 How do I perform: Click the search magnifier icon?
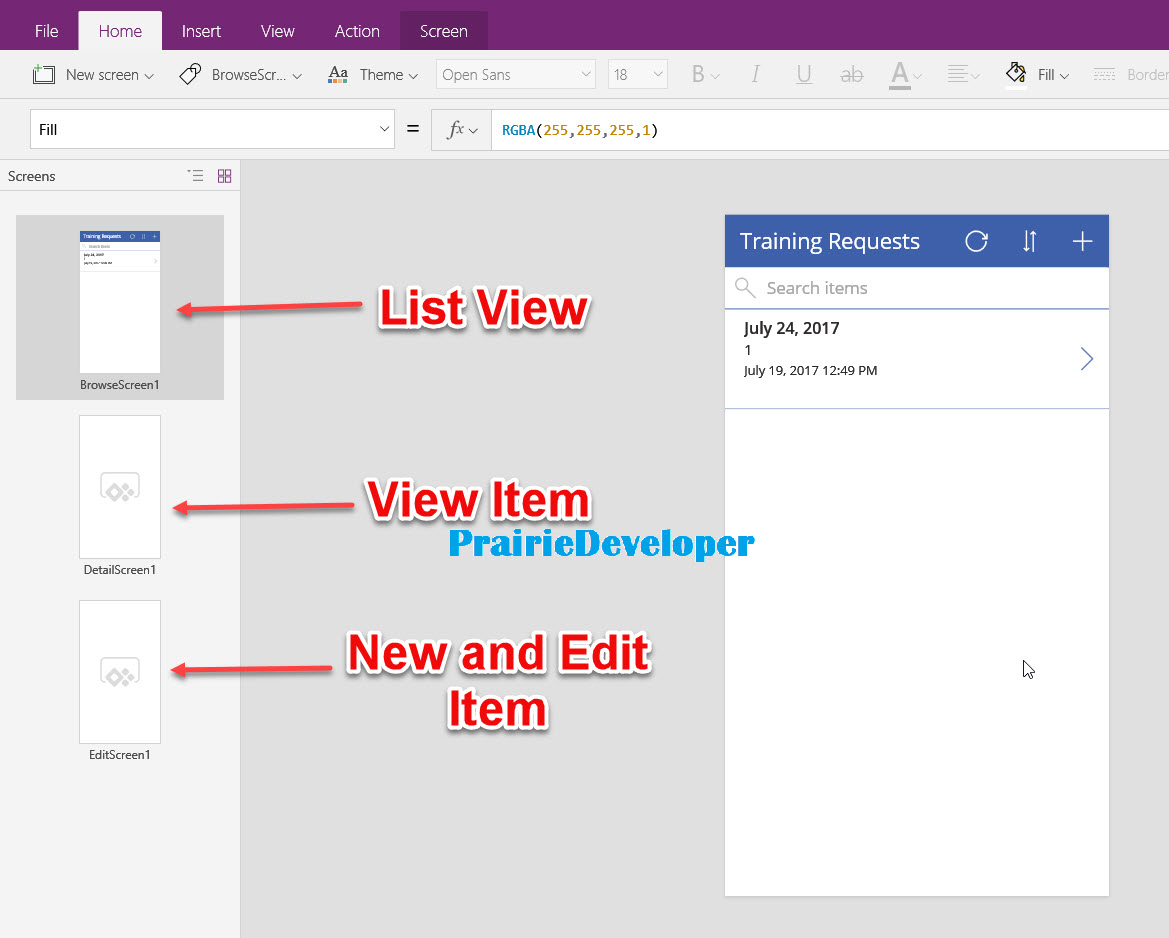point(745,288)
